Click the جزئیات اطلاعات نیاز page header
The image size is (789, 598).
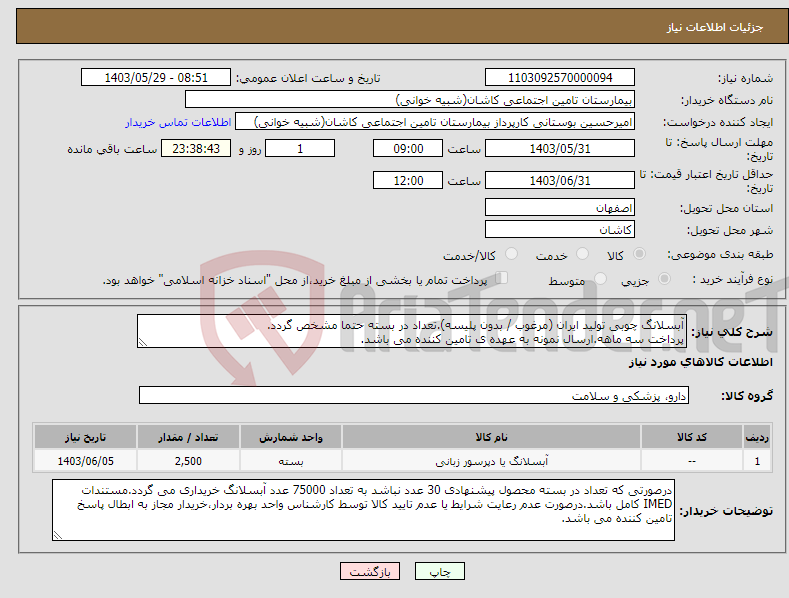click(715, 27)
